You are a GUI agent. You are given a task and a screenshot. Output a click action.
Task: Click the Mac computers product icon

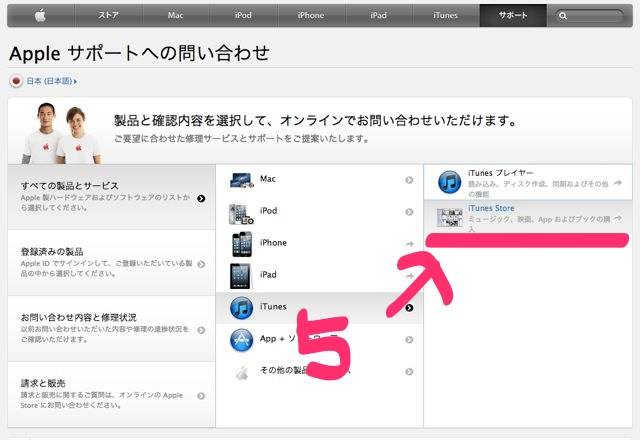point(242,180)
